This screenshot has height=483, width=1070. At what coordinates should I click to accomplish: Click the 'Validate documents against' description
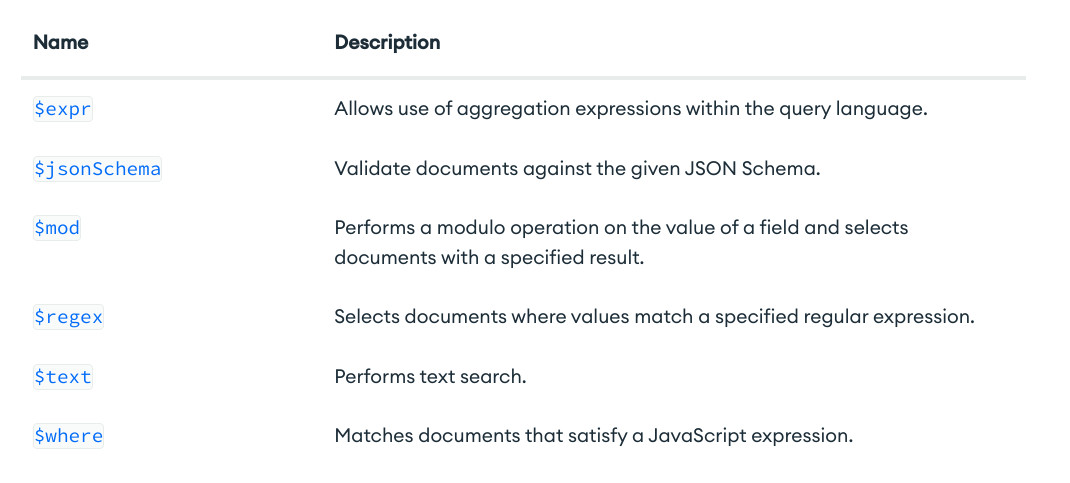(577, 169)
